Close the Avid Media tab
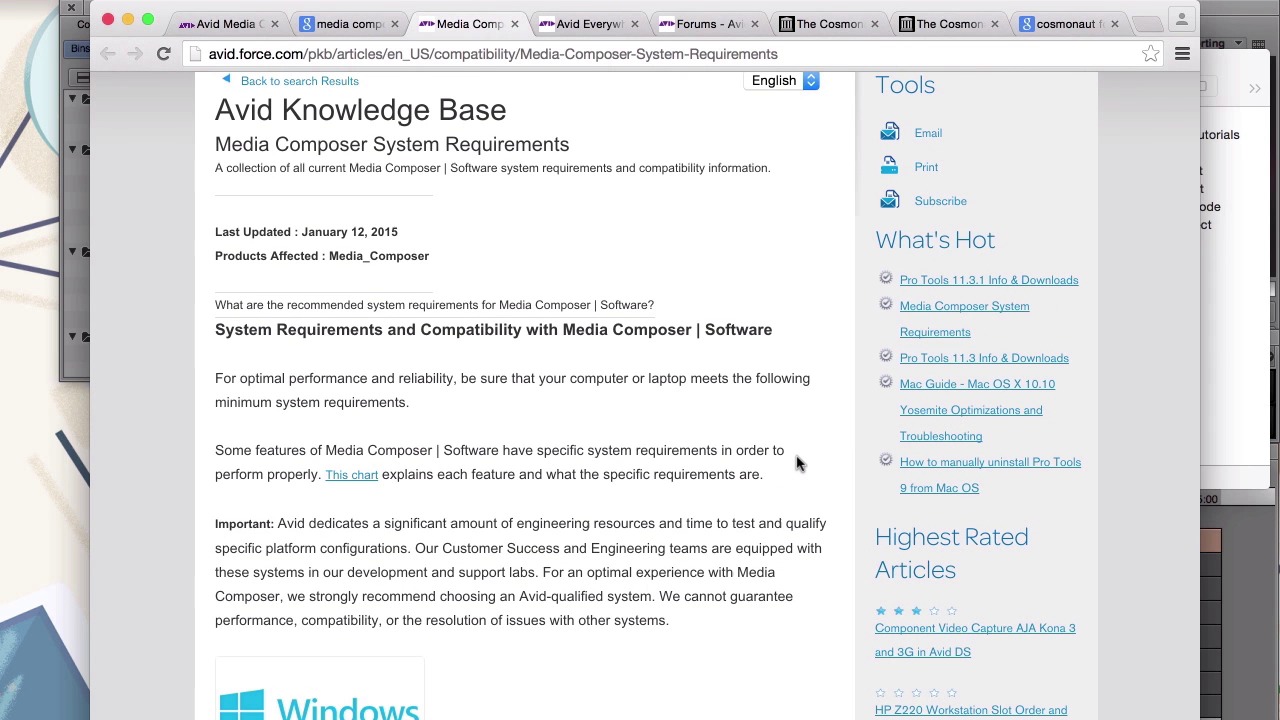1280x720 pixels. coord(274,24)
